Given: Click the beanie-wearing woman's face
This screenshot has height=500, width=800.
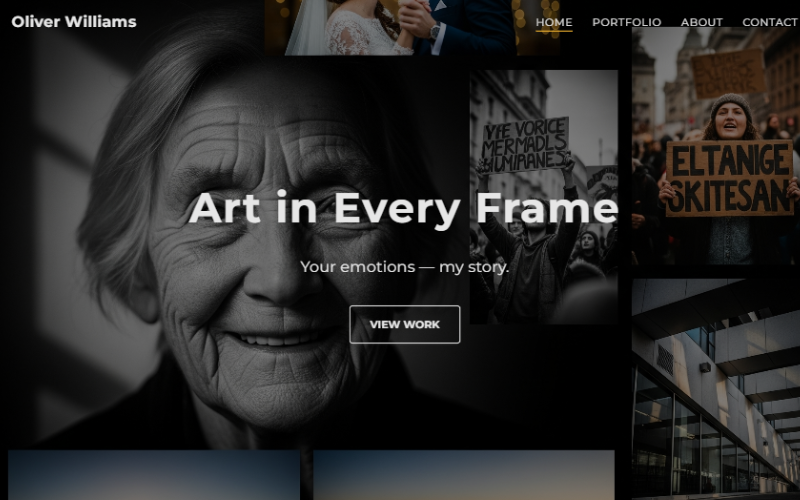Looking at the screenshot, I should coord(731,122).
